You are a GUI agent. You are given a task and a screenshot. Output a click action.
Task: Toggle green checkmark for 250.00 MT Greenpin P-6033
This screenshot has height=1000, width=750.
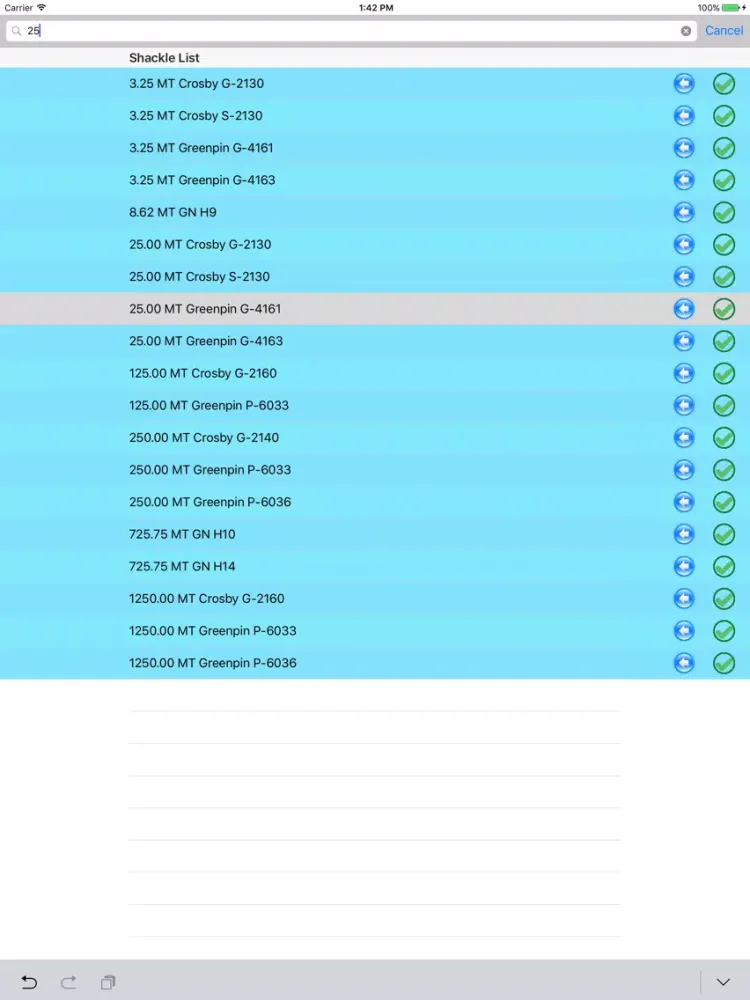[724, 470]
